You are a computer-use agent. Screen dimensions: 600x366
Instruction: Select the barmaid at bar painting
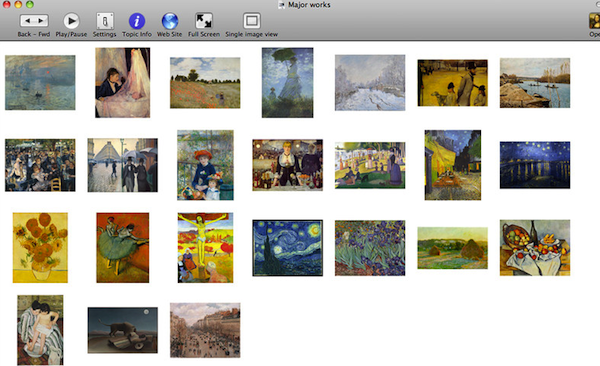tap(287, 165)
